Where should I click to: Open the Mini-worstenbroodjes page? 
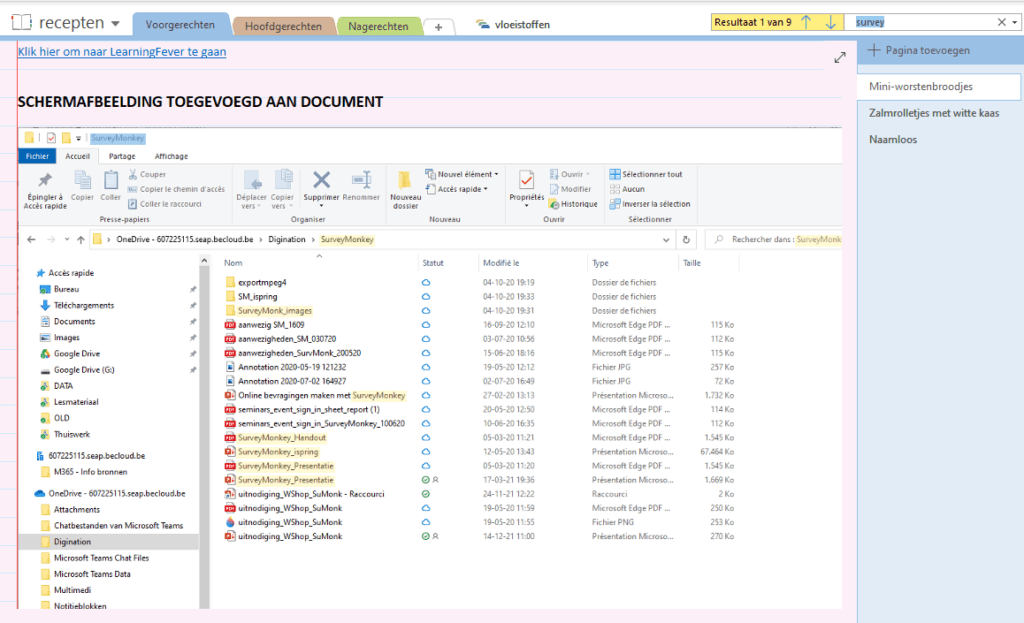939,86
